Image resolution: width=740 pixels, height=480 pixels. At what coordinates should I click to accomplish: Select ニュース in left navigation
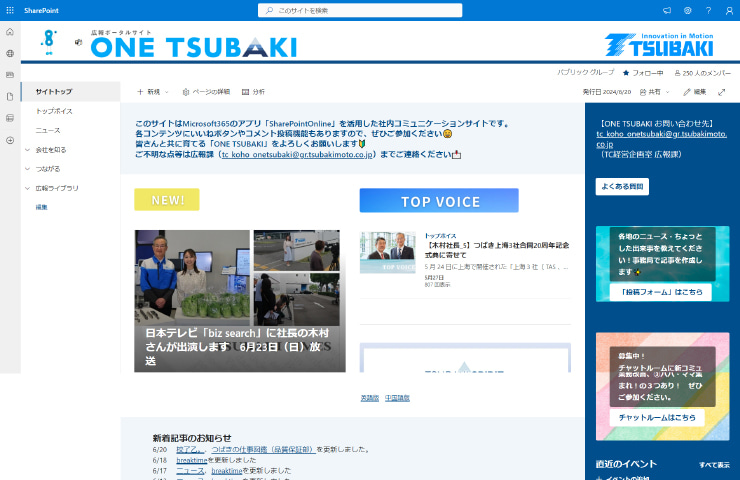(48, 130)
